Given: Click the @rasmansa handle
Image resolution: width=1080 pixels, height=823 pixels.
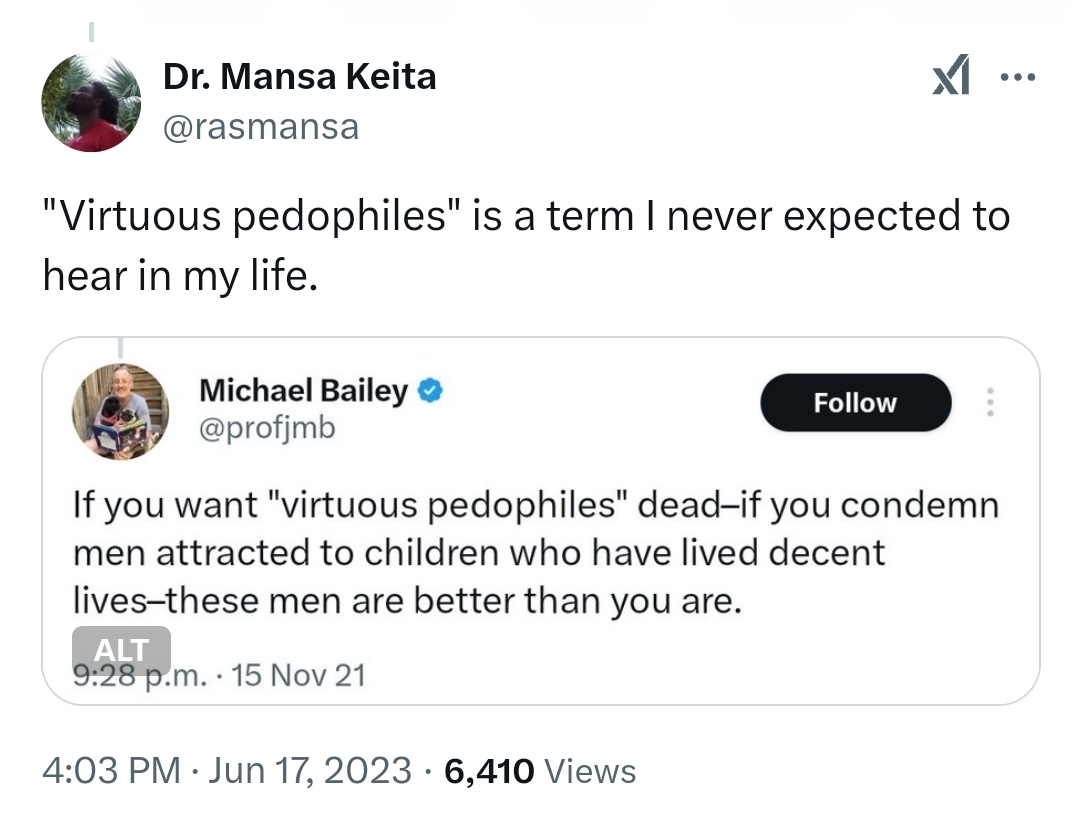Looking at the screenshot, I should [260, 127].
